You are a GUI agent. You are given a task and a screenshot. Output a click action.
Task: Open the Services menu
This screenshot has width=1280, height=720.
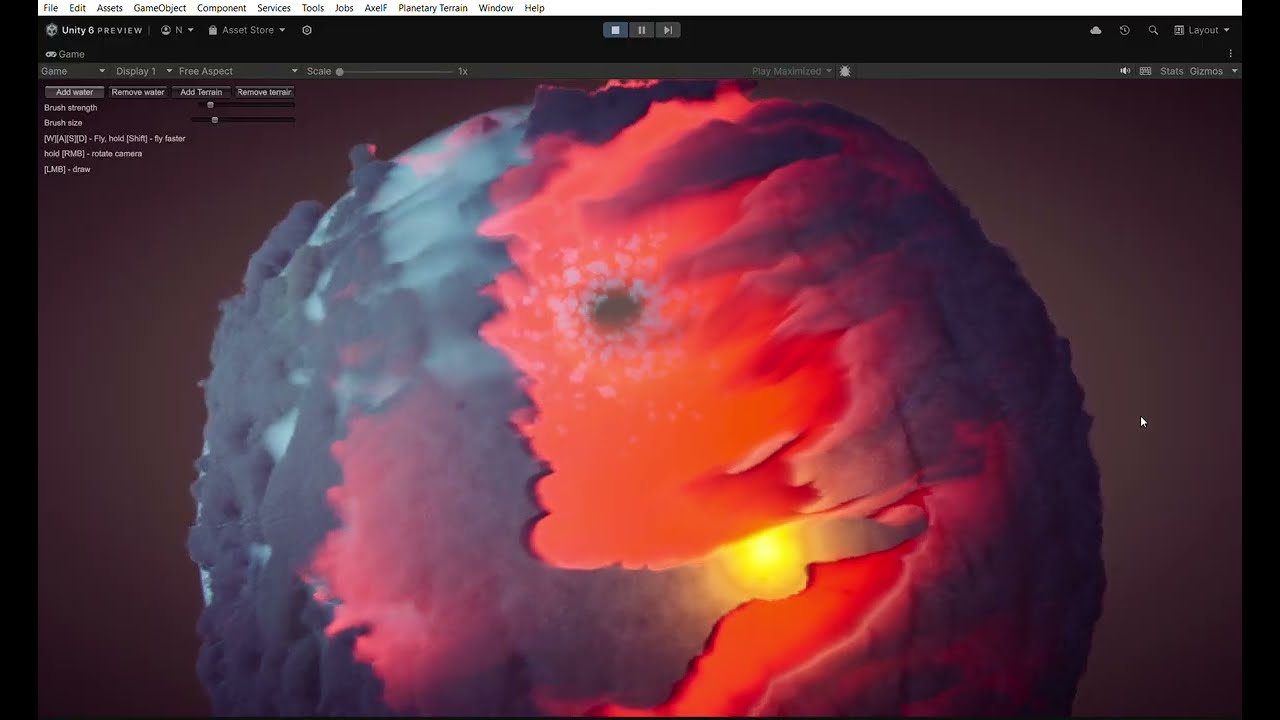[274, 8]
